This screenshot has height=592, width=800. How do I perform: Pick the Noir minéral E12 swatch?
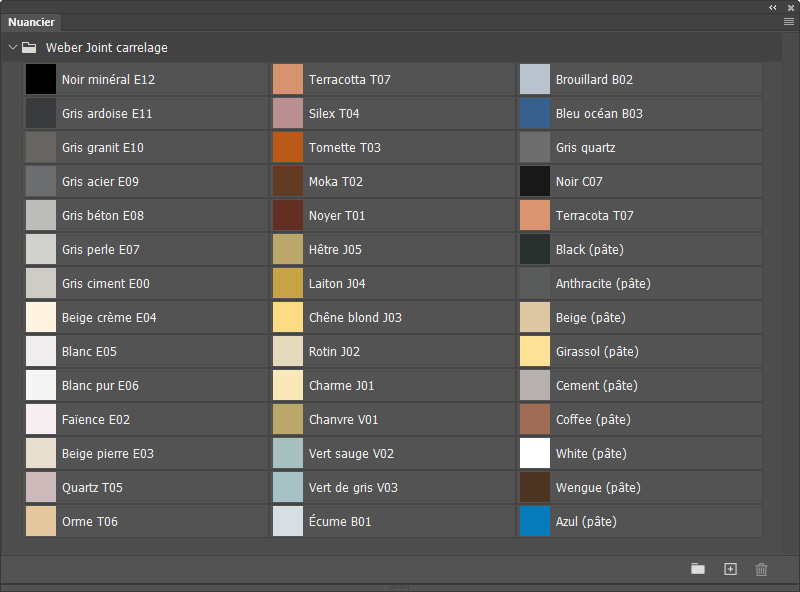pos(41,79)
